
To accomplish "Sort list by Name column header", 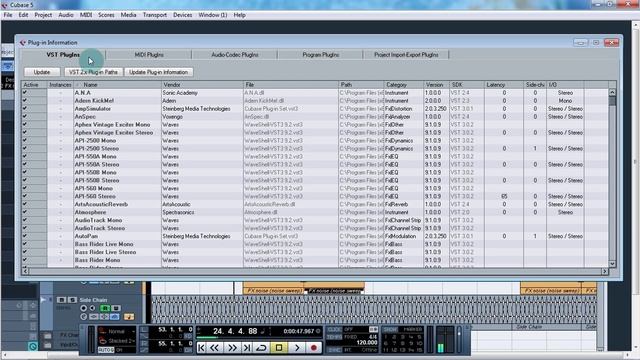I will 118,85.
